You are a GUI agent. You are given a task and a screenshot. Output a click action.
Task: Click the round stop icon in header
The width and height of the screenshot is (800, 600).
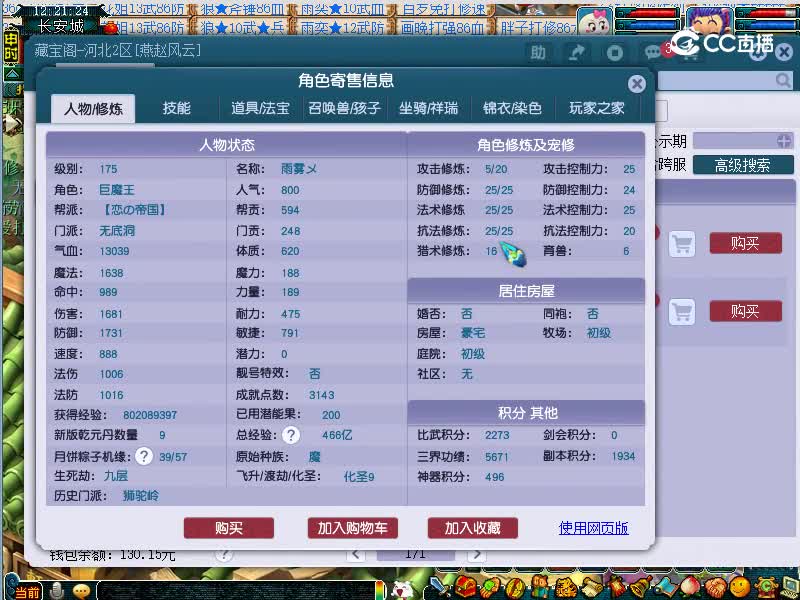[x=615, y=53]
